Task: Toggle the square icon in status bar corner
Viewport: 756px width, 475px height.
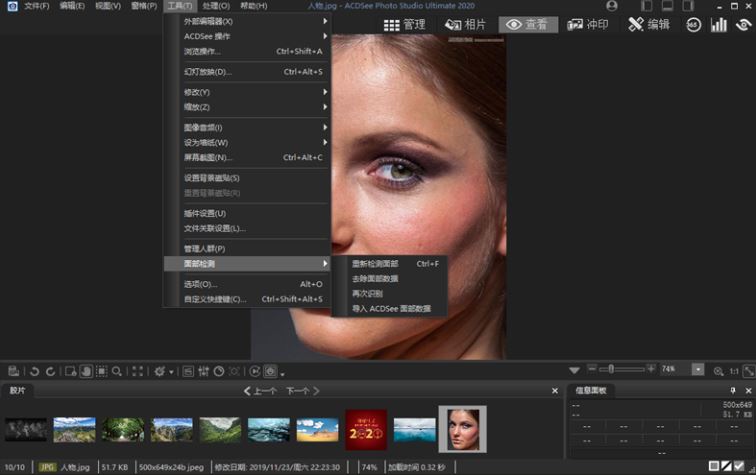Action: pos(714,466)
